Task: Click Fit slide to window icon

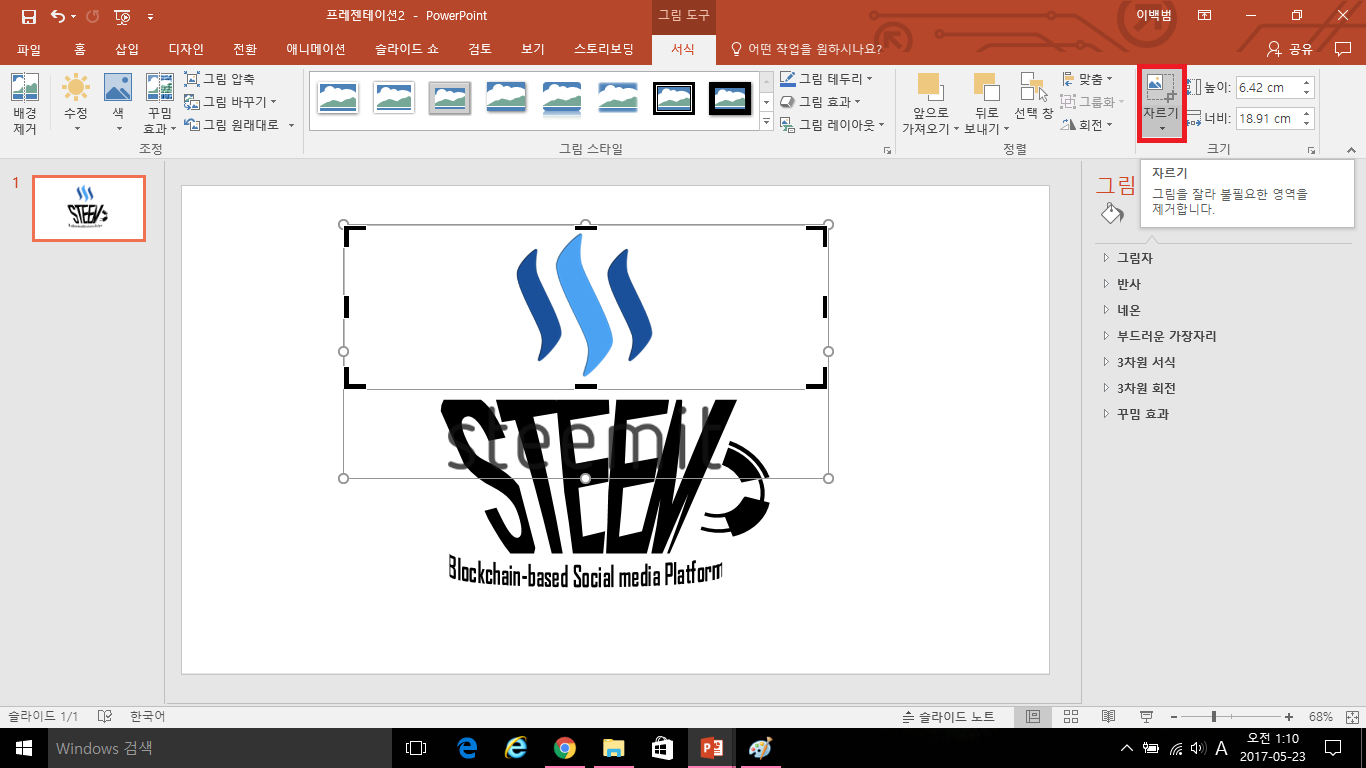Action: point(1352,717)
